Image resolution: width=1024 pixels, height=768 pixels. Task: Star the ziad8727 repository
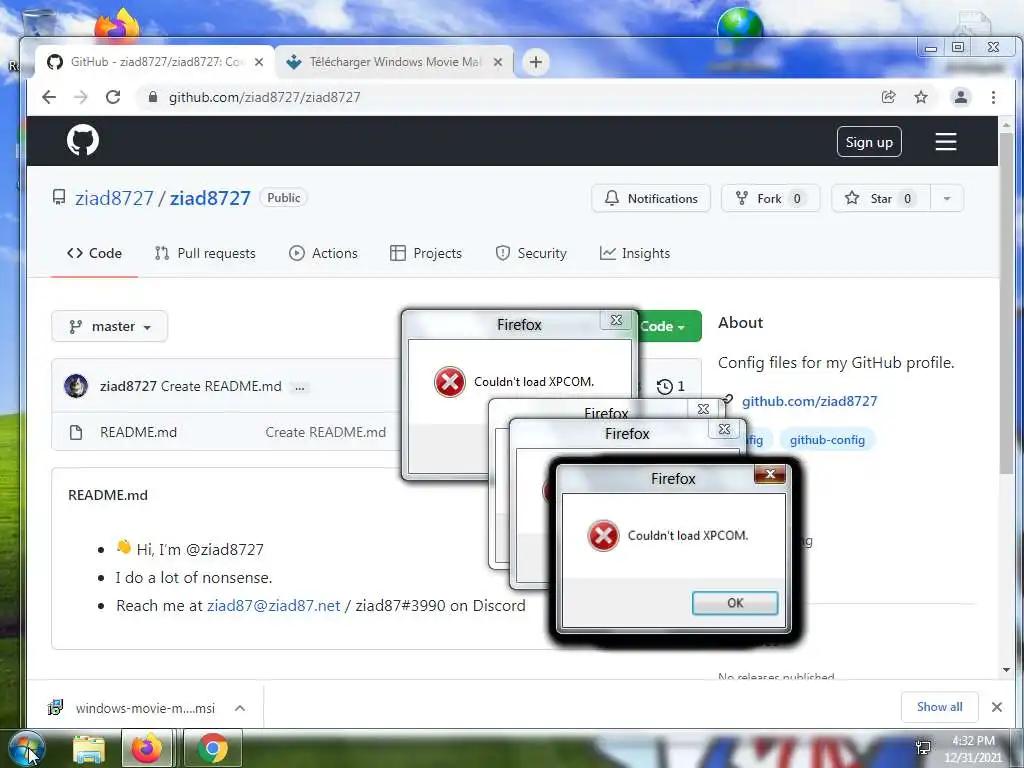(880, 198)
